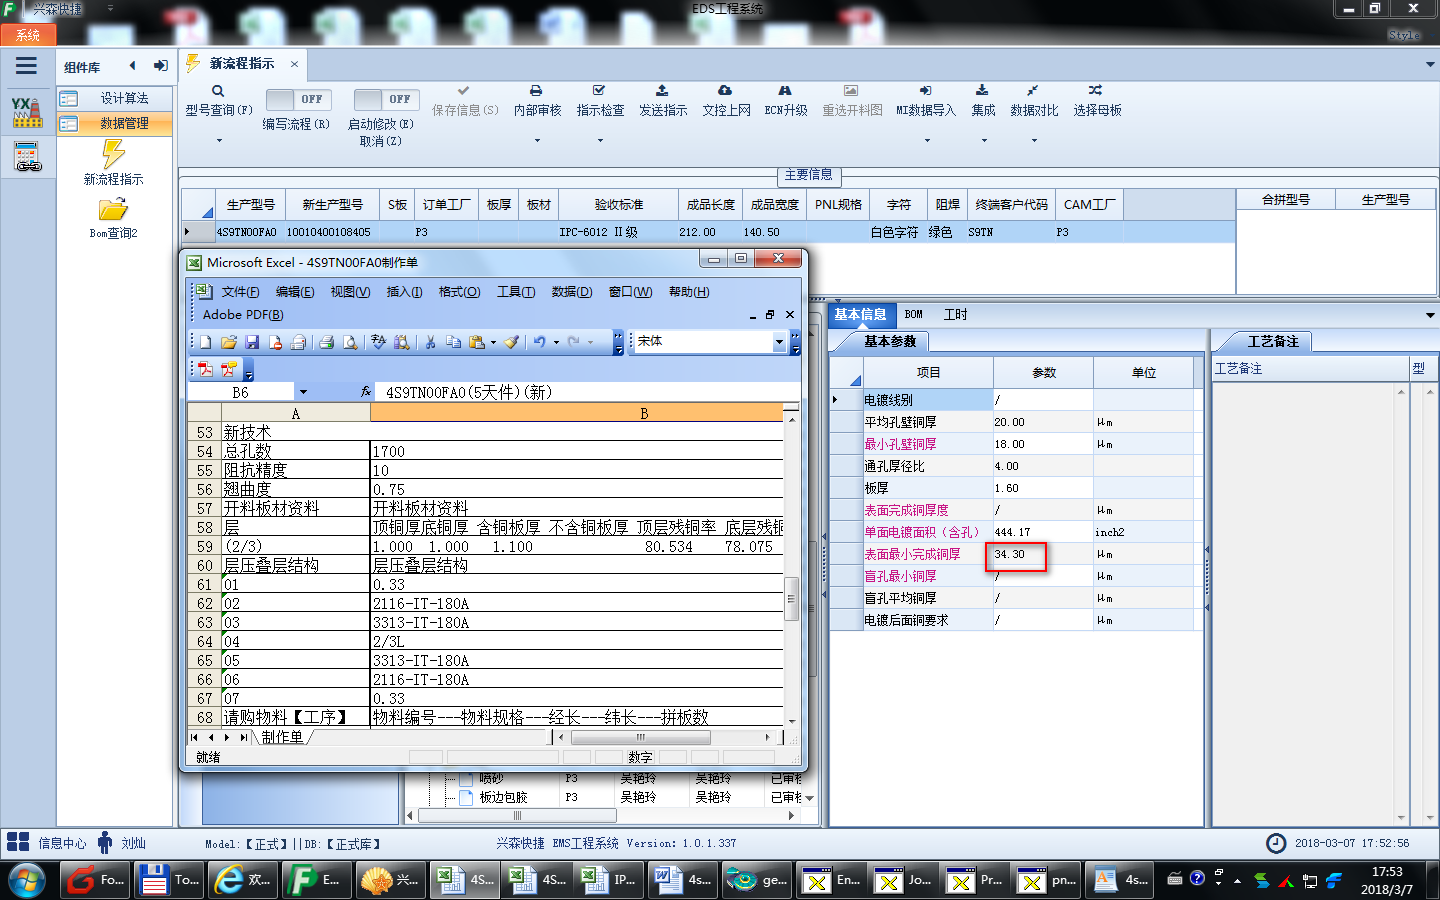Open Windows Start button
1440x900 pixels.
[27, 881]
